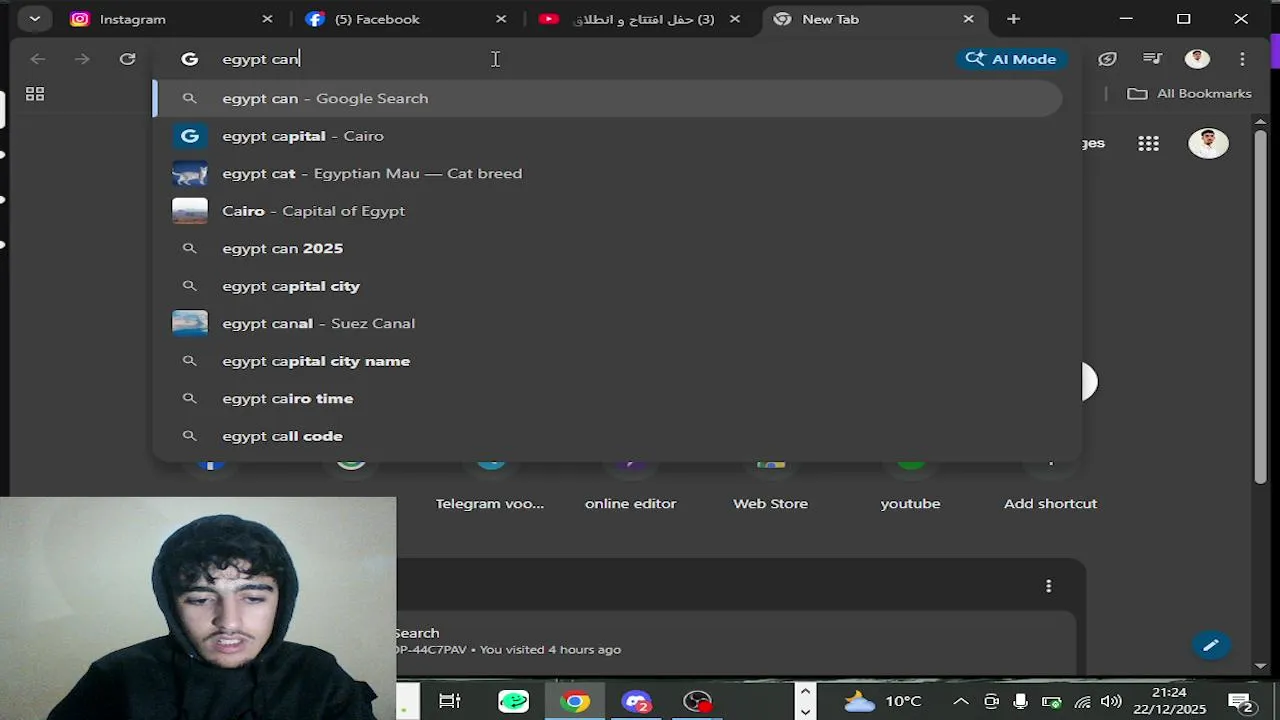This screenshot has width=1280, height=720.
Task: Select 'egypt cat - Egyptian Mau' suggestion
Action: point(607,173)
